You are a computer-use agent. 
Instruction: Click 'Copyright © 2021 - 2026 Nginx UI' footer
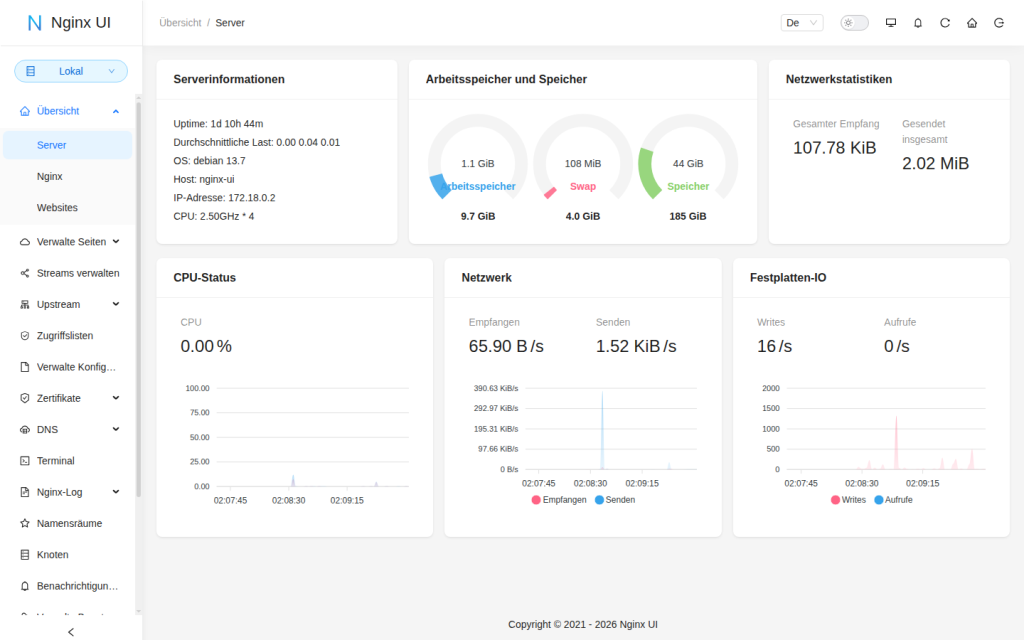tap(583, 625)
